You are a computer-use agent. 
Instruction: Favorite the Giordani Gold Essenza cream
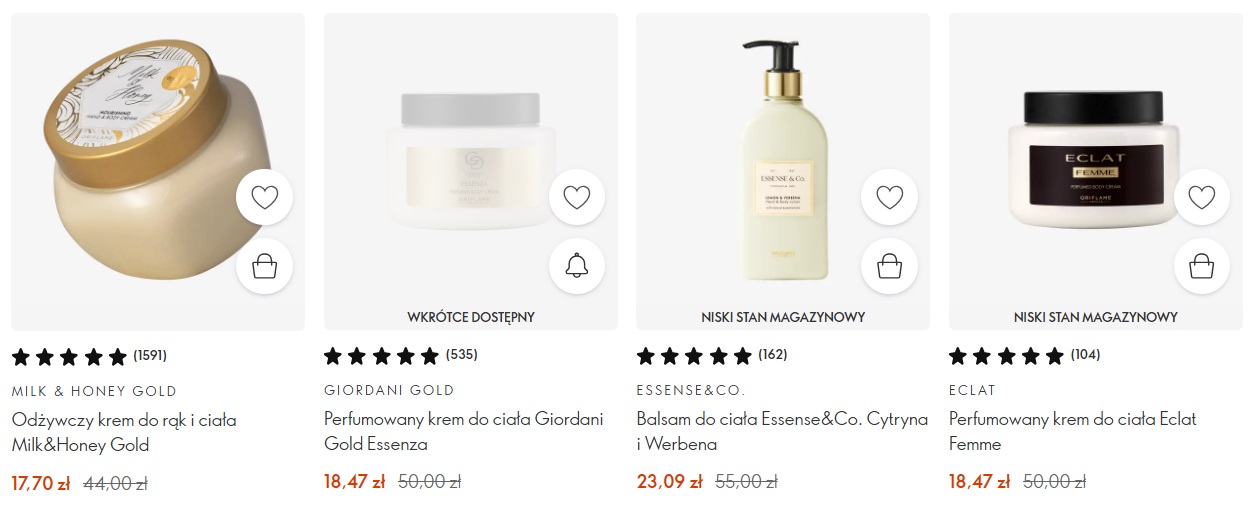577,197
